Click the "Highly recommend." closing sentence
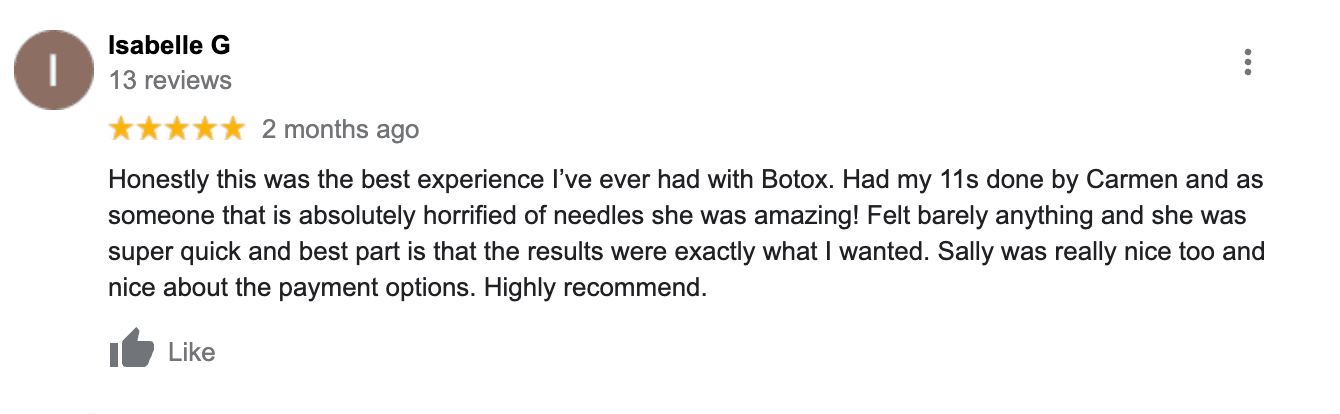 [594, 290]
